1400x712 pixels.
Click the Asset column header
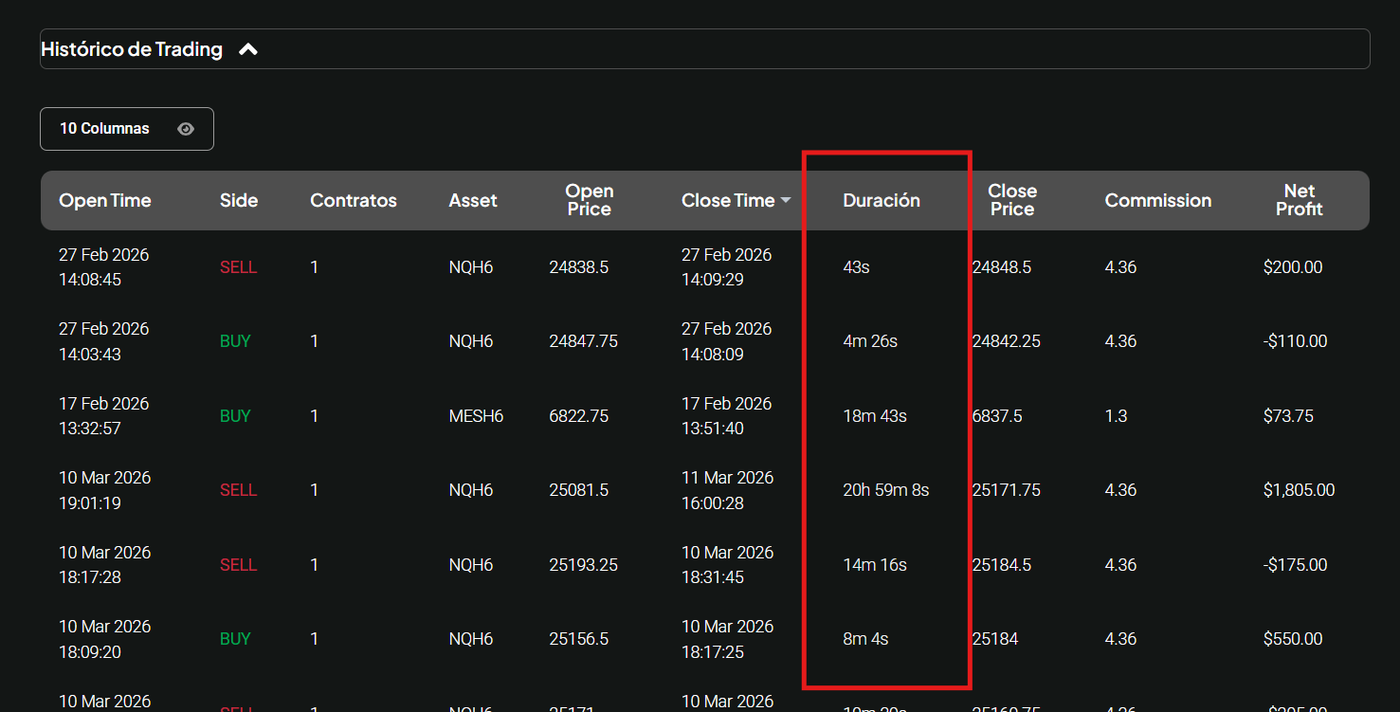coord(472,200)
